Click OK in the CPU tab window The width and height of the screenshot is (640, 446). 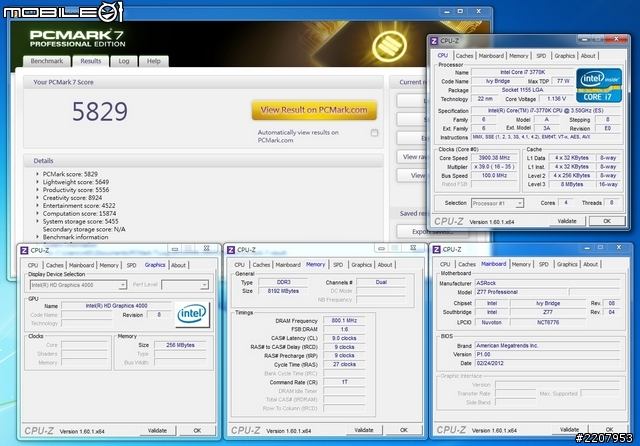(607, 221)
